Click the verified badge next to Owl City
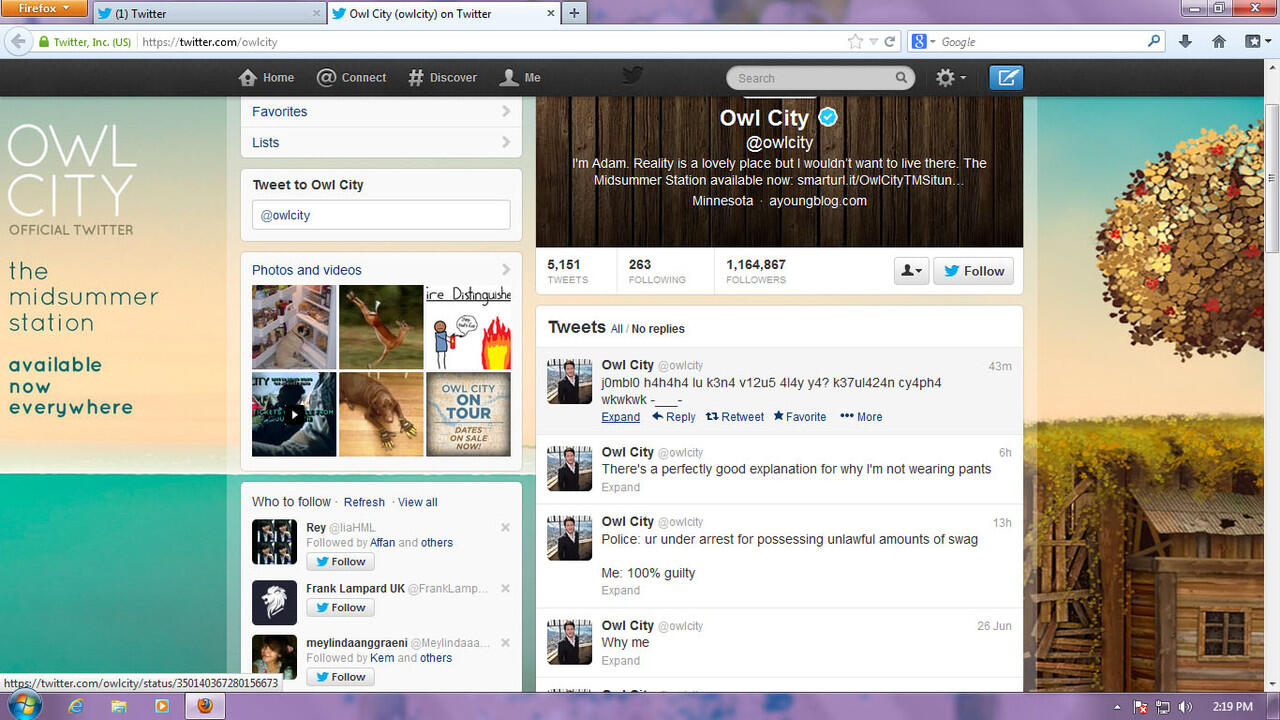The height and width of the screenshot is (720, 1280). [x=828, y=118]
